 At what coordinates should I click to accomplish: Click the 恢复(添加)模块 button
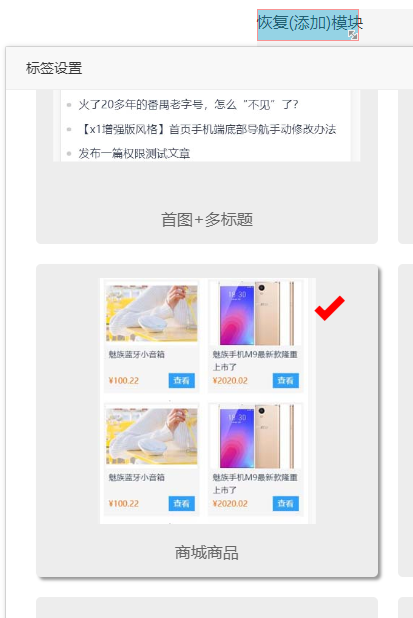click(x=308, y=25)
